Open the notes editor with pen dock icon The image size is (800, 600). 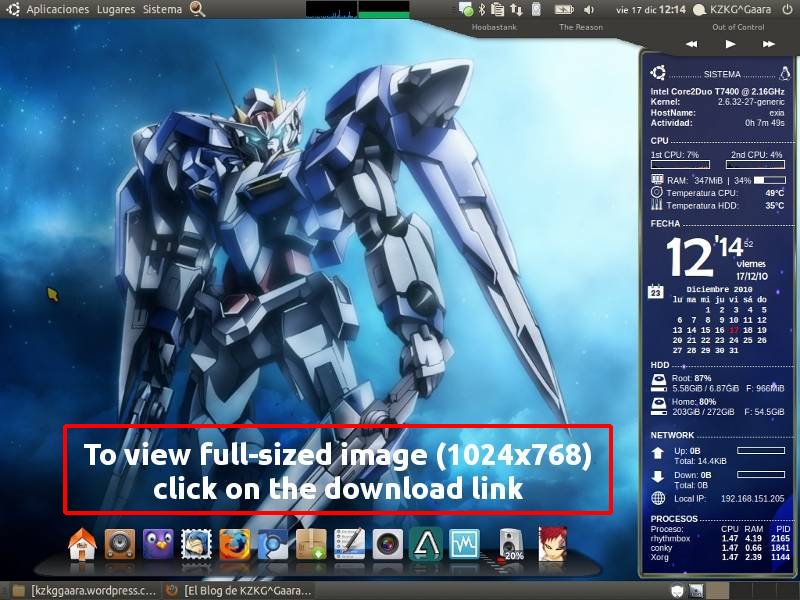(x=349, y=544)
